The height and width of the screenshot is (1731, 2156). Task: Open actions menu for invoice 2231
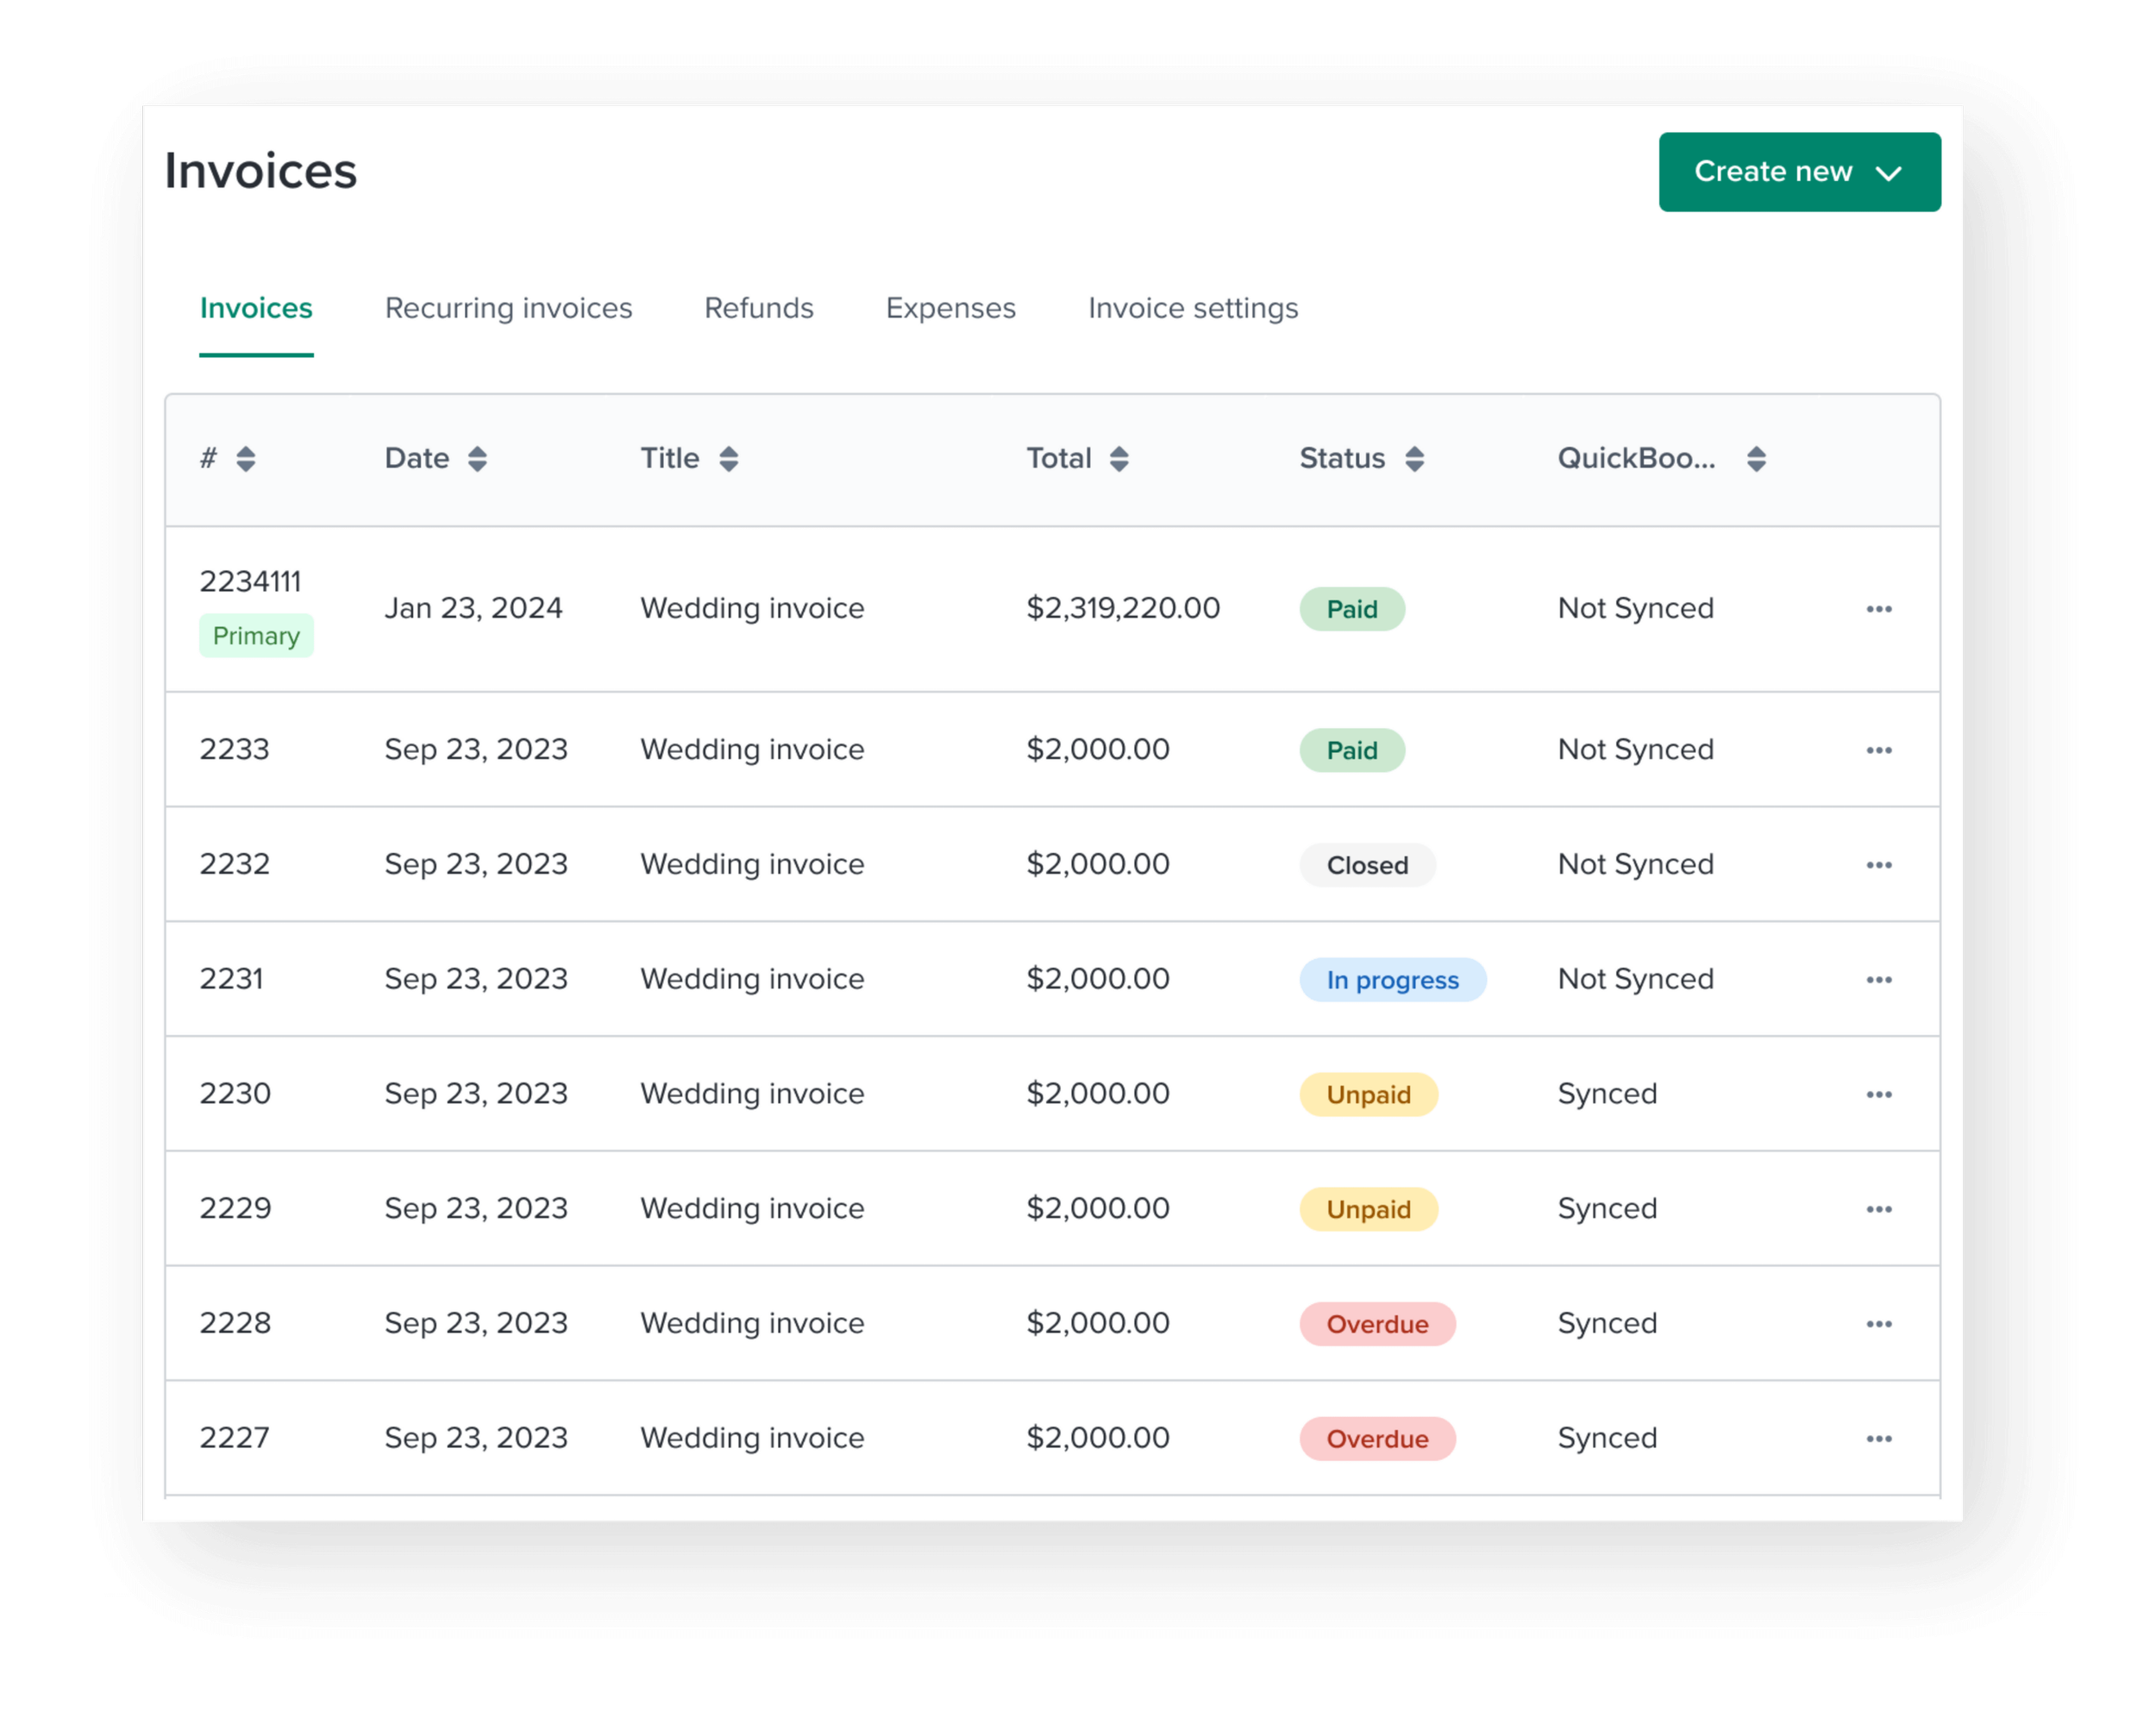pos(1878,980)
